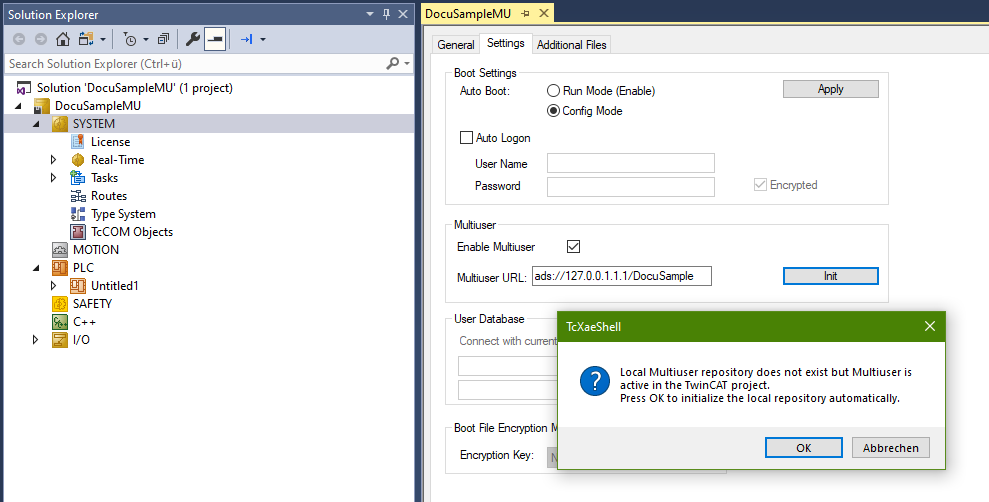
Task: Click the blue arrow Sync toolbar icon
Action: pos(247,39)
